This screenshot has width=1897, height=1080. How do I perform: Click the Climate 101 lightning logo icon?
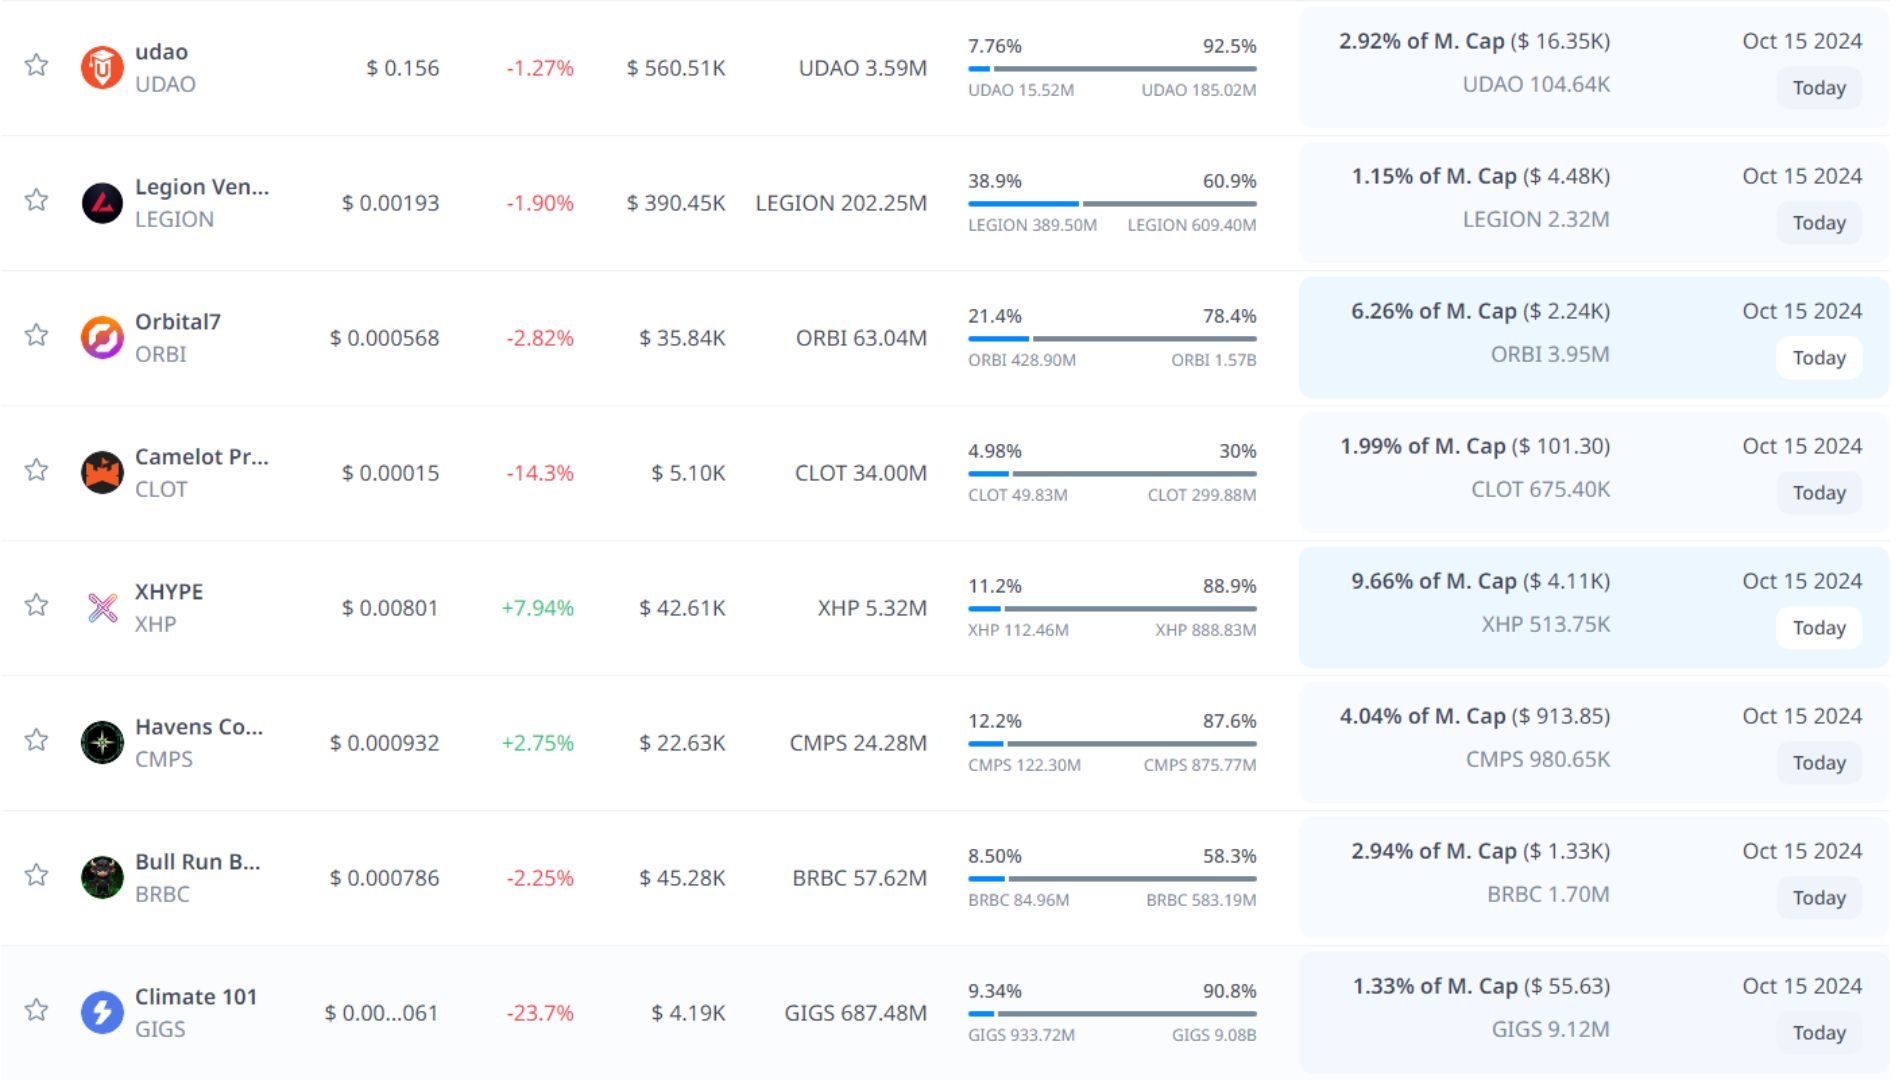pyautogui.click(x=102, y=1013)
